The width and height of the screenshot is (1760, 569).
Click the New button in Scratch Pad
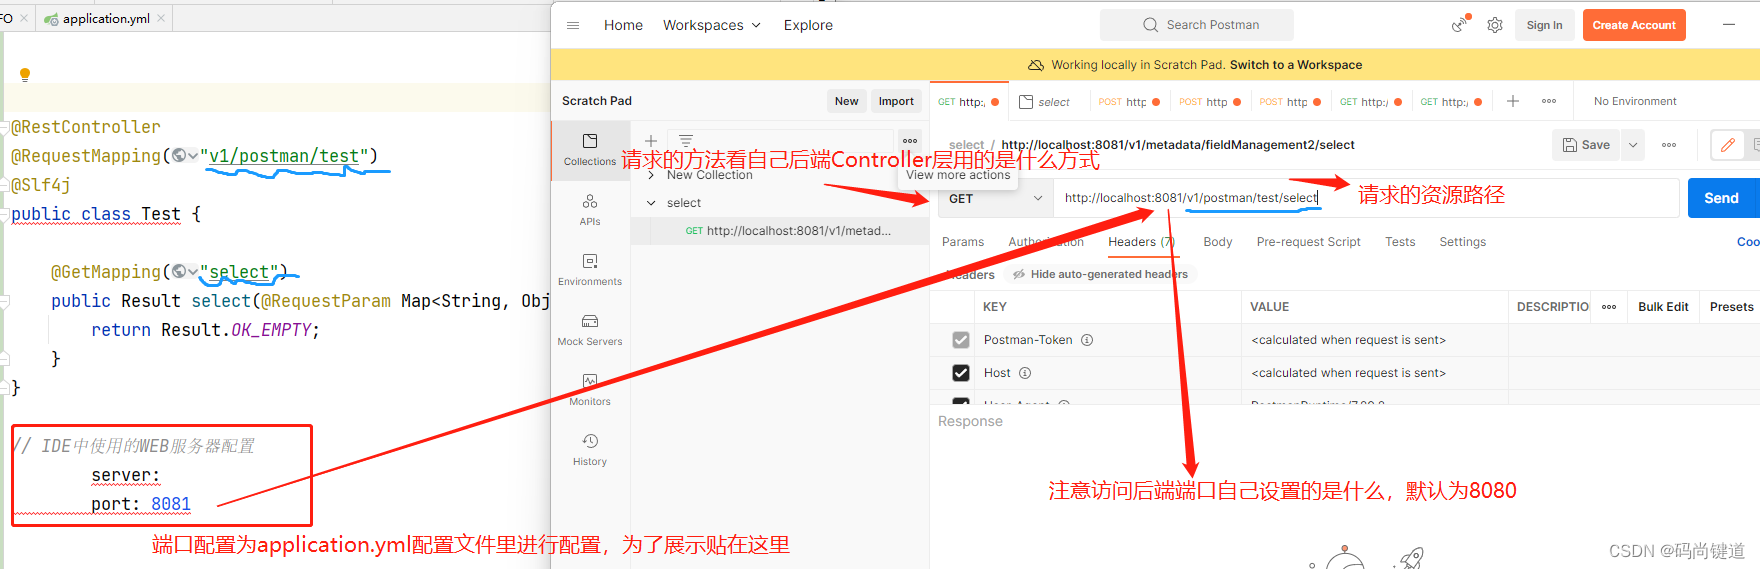pyautogui.click(x=846, y=101)
